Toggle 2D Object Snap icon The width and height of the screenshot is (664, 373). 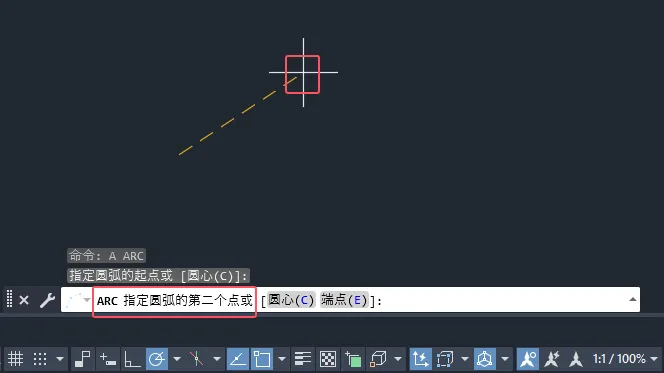tap(262, 359)
